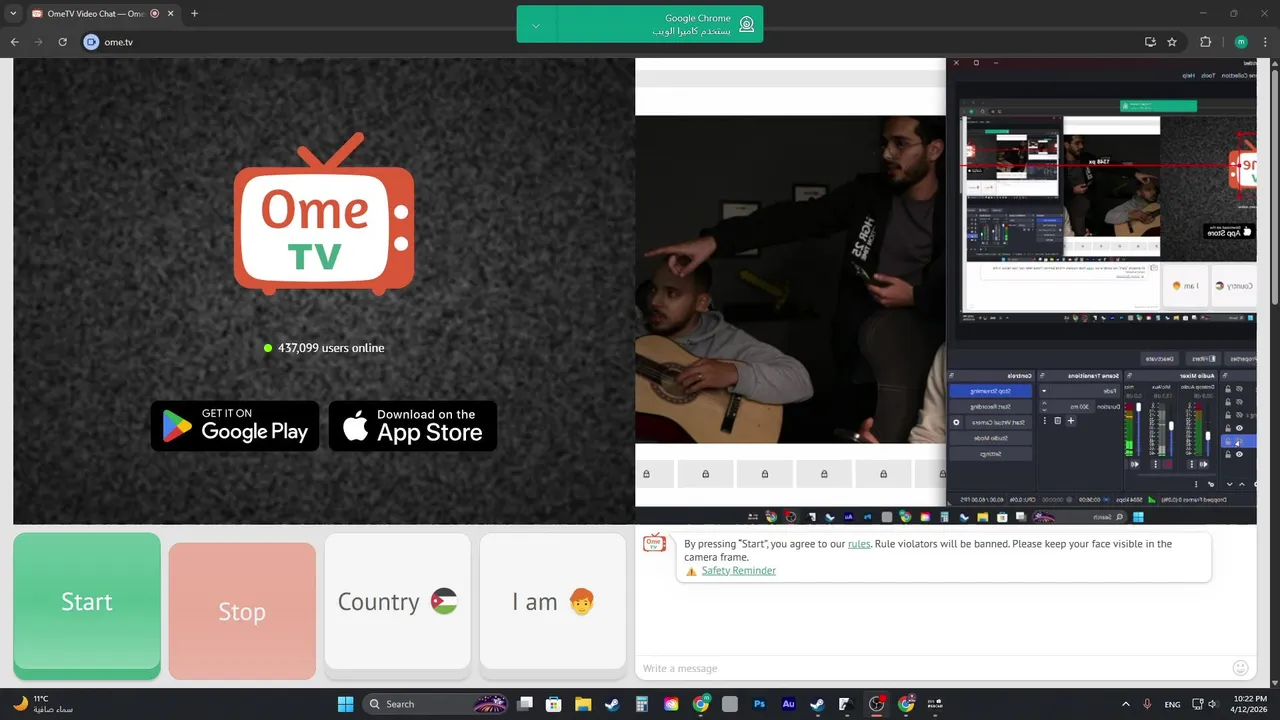The height and width of the screenshot is (720, 1280).
Task: Click the webcam icon in Google Chrome notification
Action: point(746,24)
